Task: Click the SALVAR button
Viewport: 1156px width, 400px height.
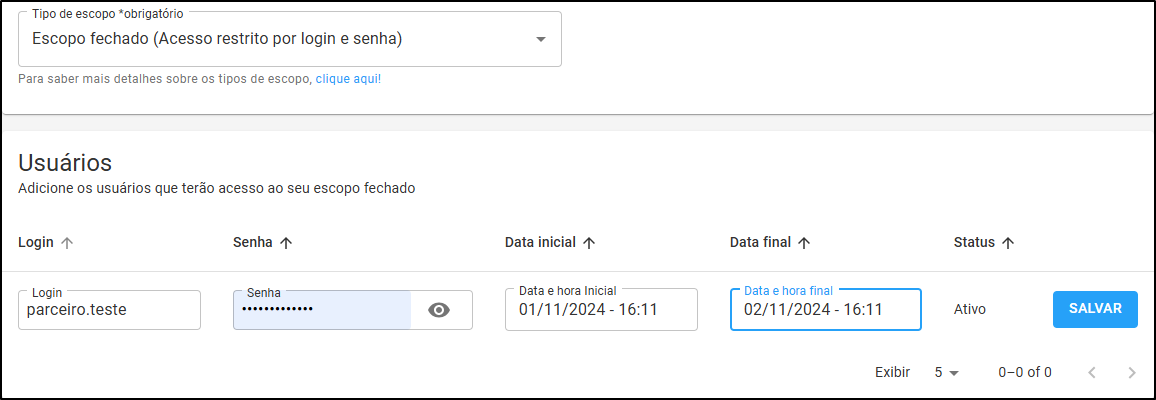Action: click(x=1095, y=309)
